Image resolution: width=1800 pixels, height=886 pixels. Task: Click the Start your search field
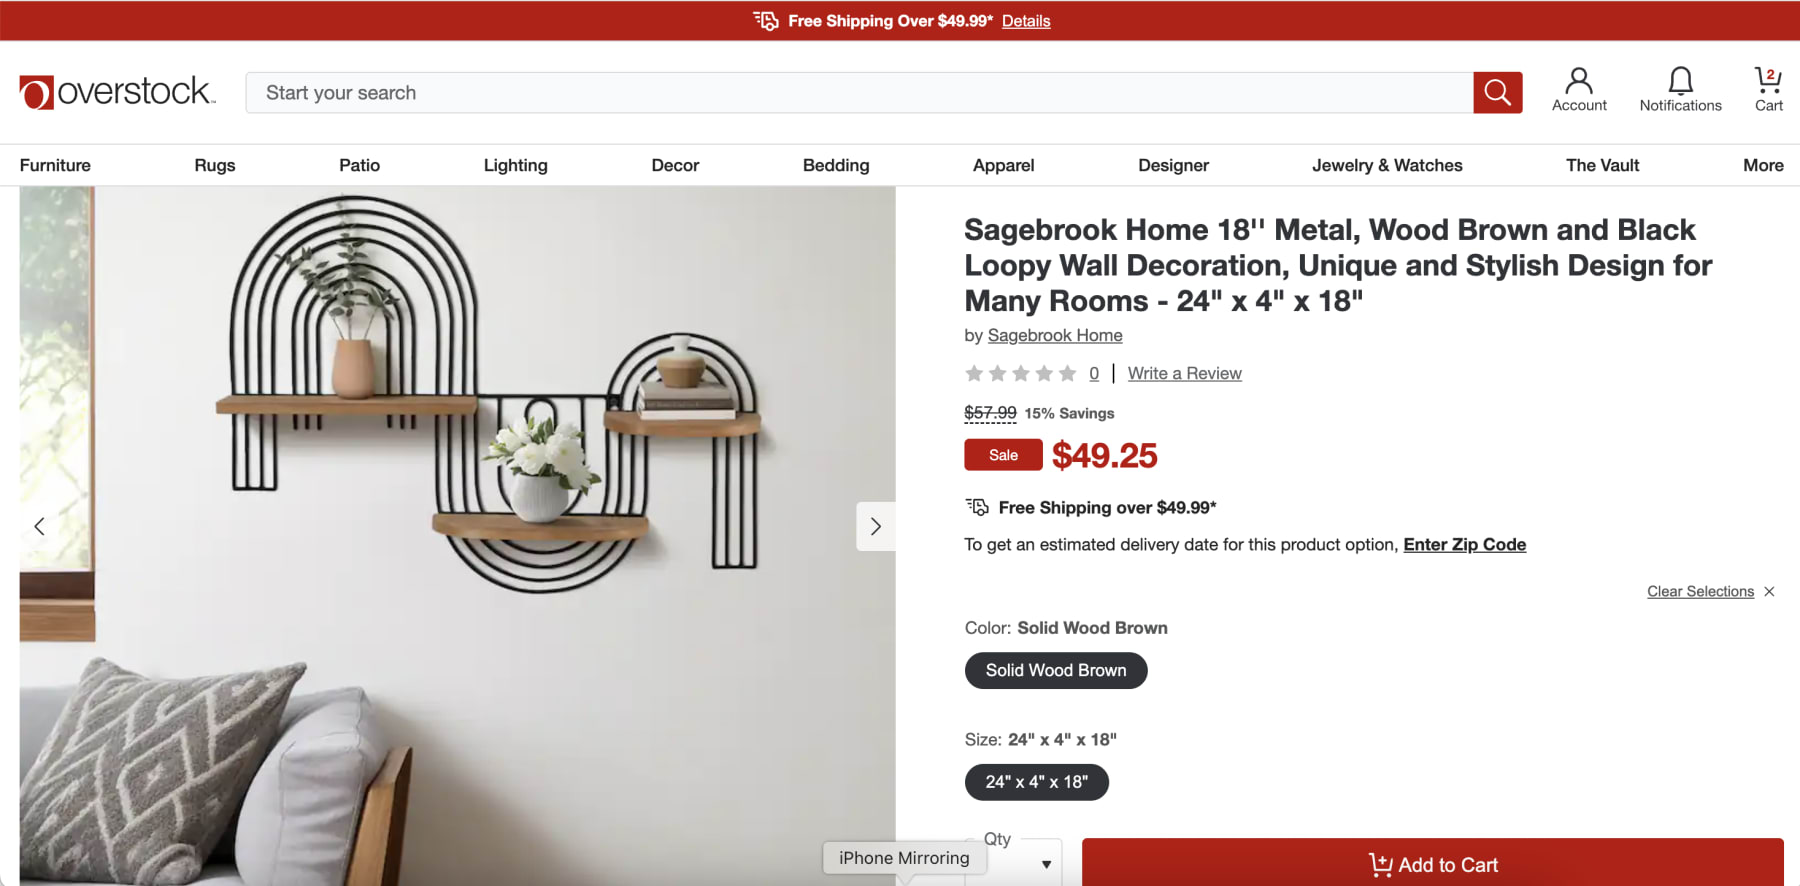pyautogui.click(x=600, y=92)
